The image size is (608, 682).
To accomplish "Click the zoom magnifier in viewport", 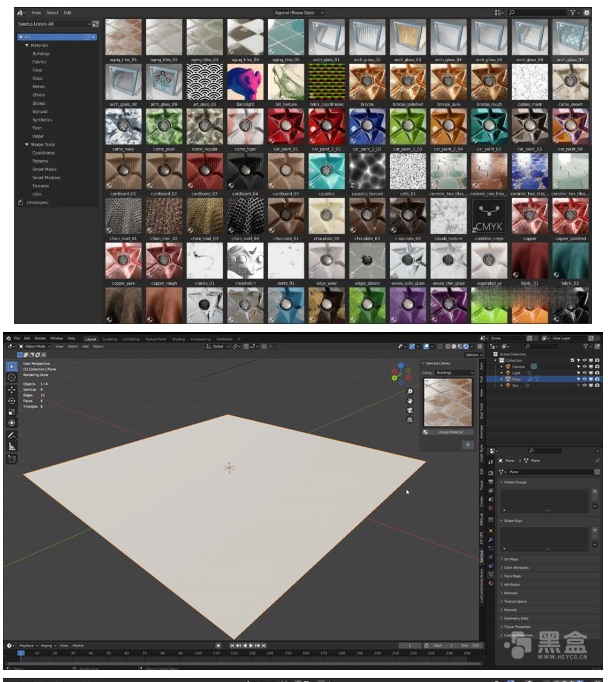I will (x=410, y=391).
